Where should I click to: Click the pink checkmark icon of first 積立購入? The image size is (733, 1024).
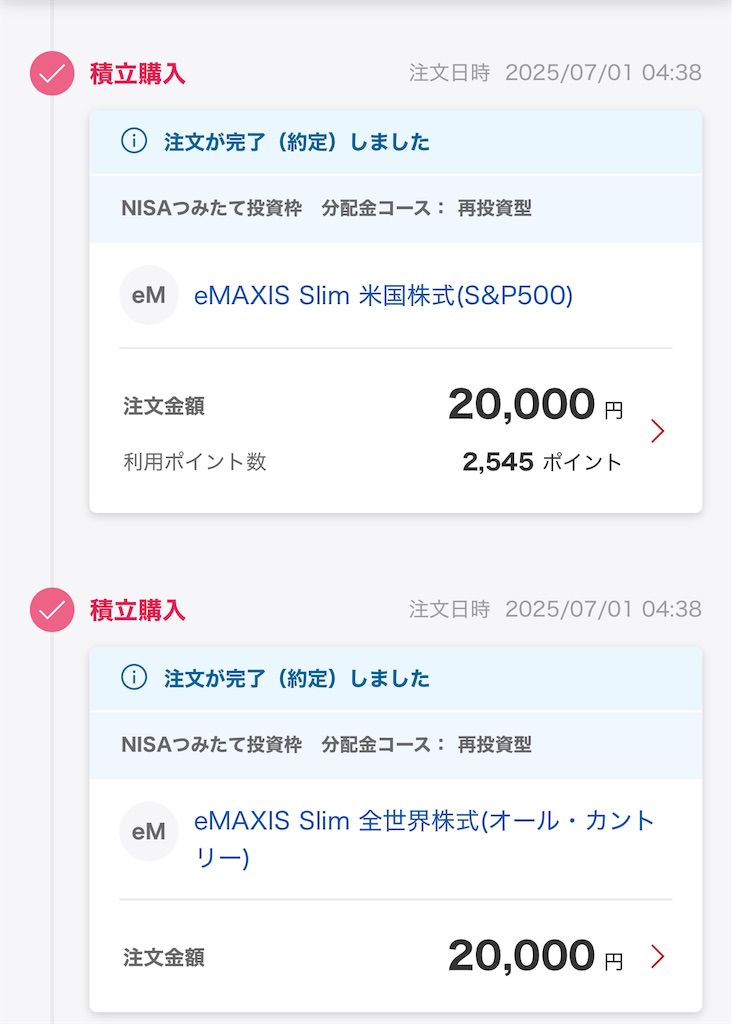pos(52,73)
